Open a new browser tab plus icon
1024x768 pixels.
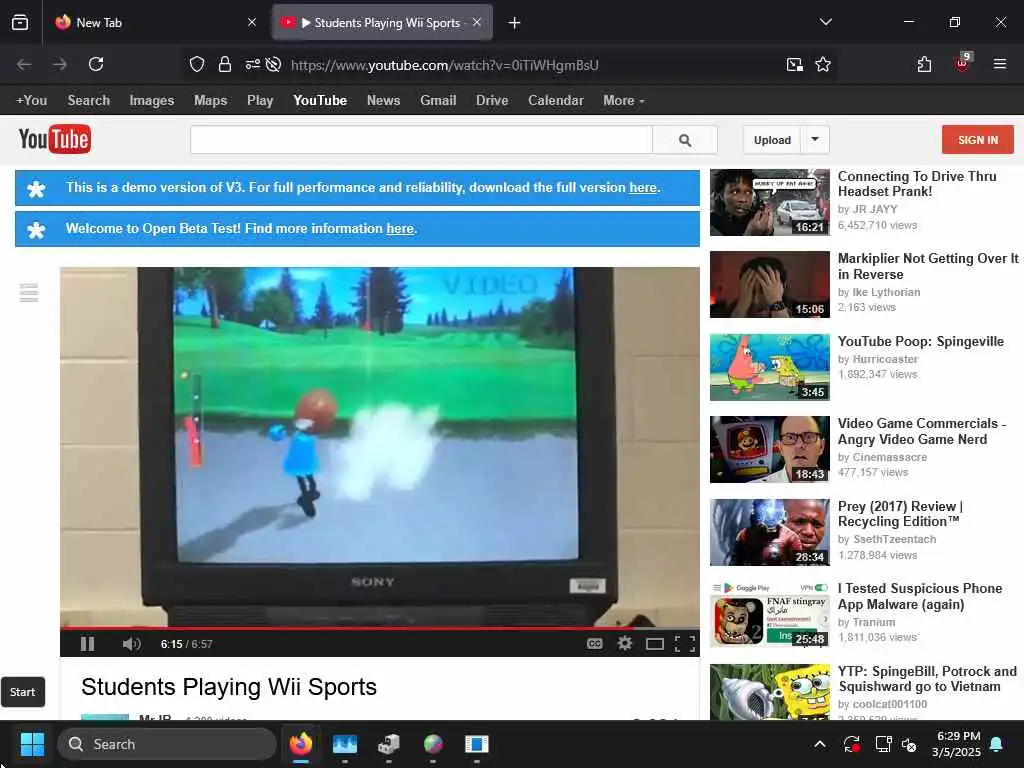click(515, 23)
